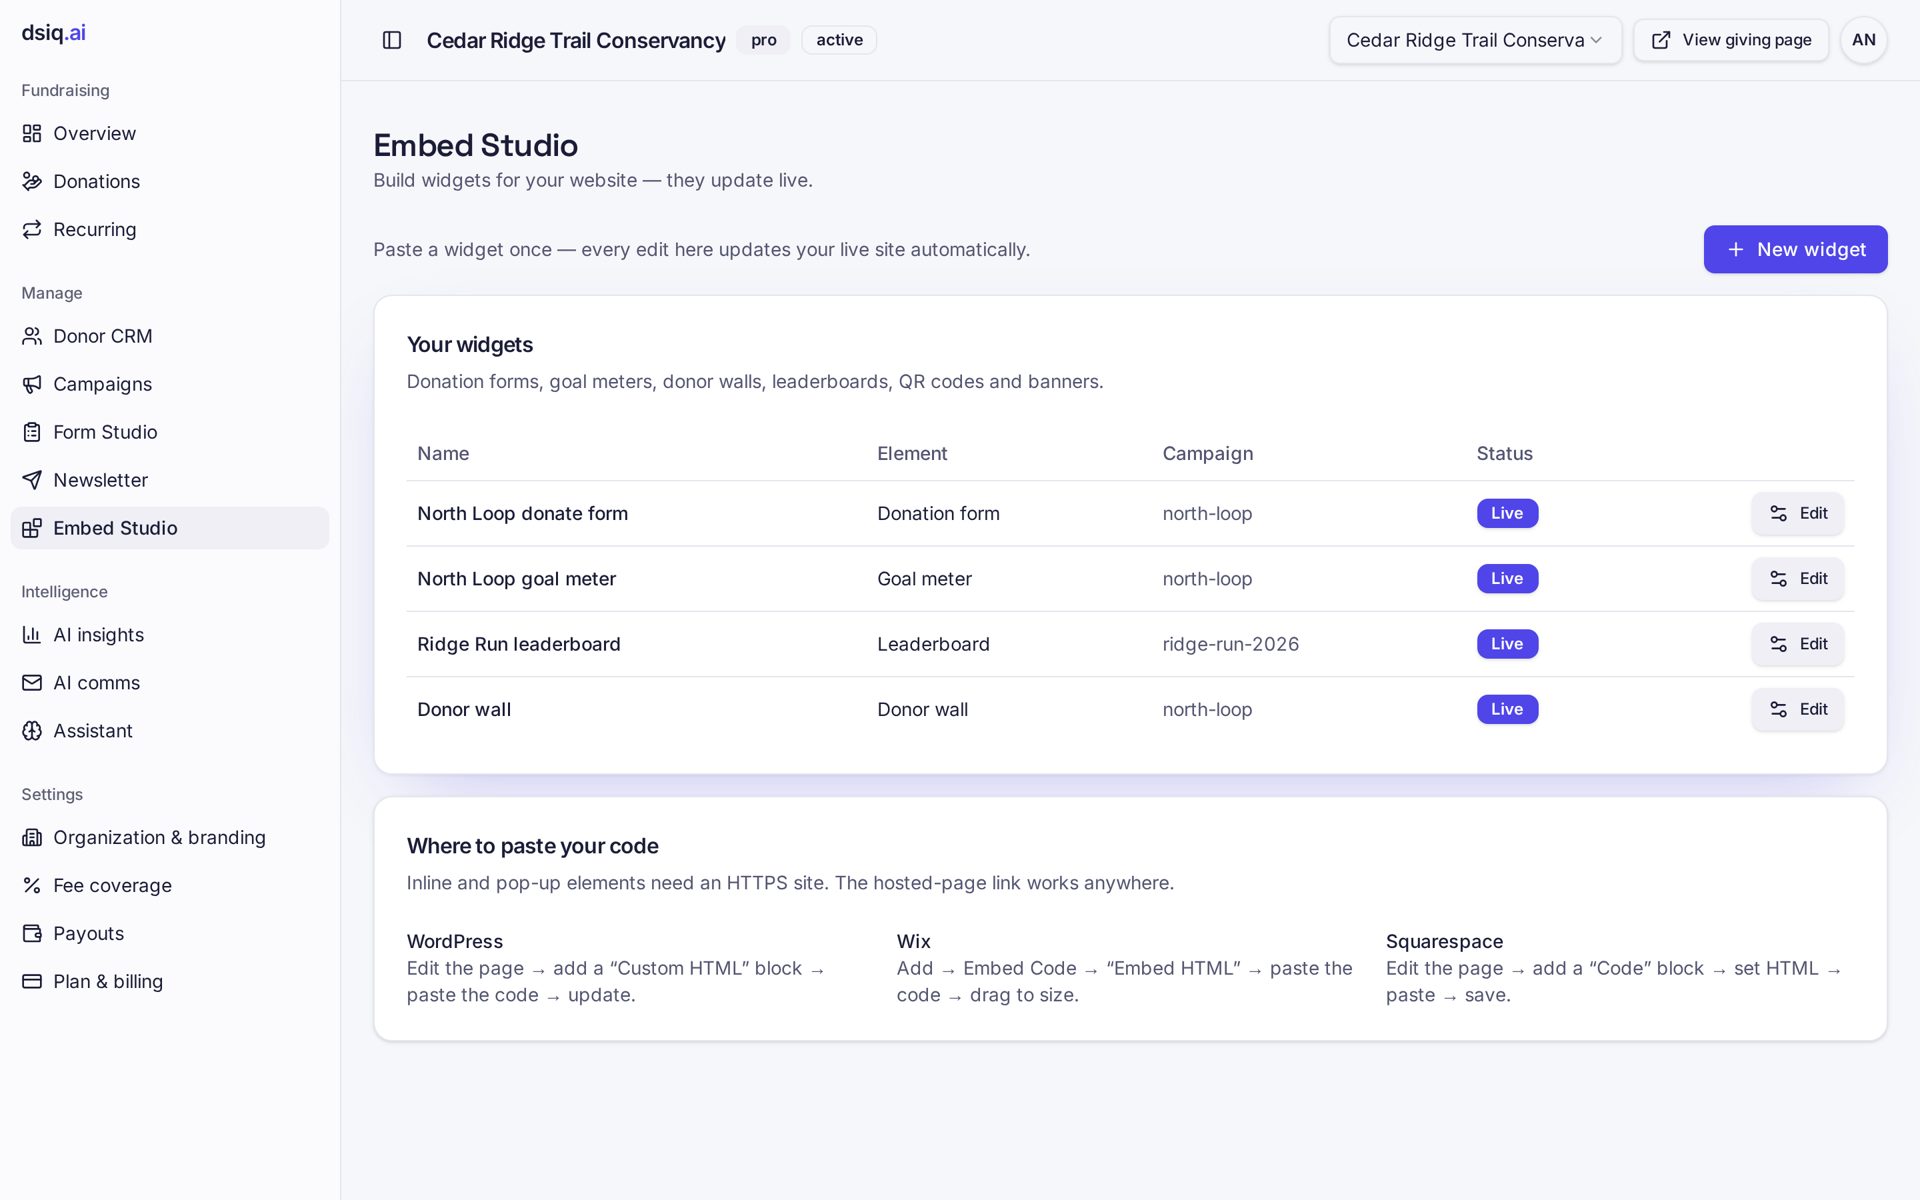Click the sliders icon for North Loop donate form
This screenshot has width=1920, height=1200.
(x=1778, y=513)
